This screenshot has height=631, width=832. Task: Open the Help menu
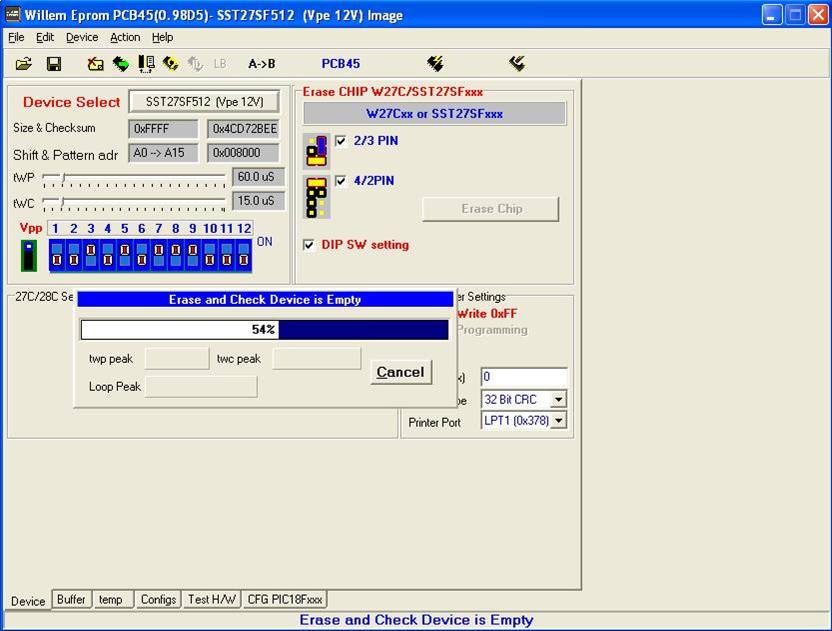pyautogui.click(x=162, y=37)
